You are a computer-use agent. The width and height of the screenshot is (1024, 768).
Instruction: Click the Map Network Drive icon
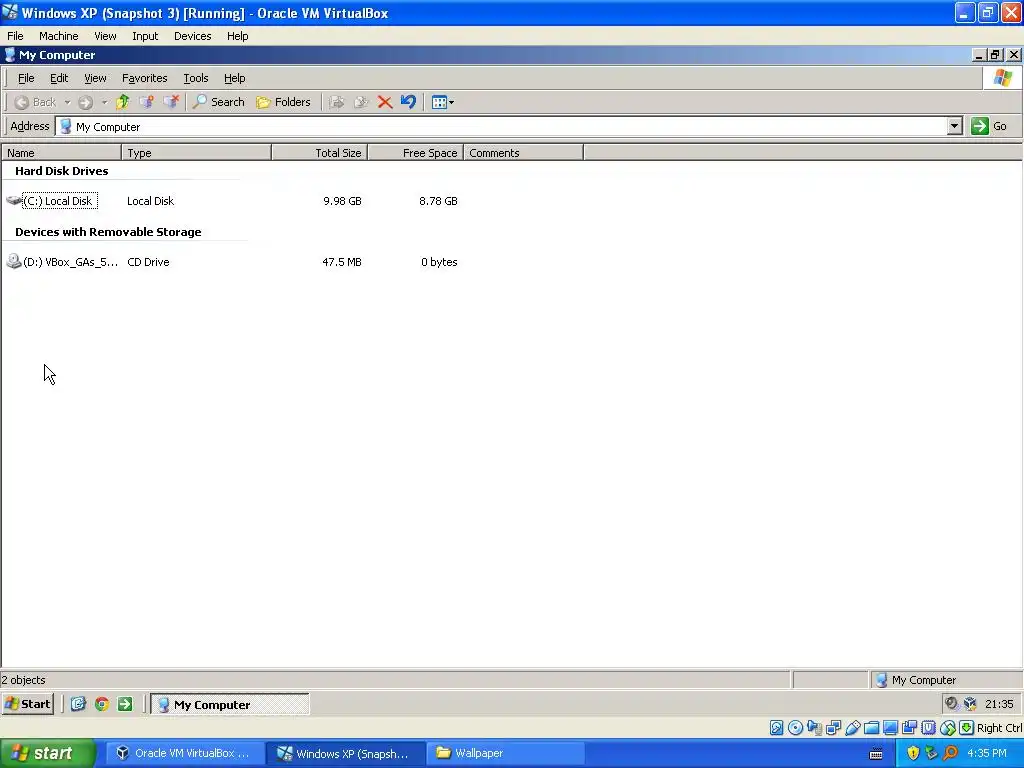(146, 102)
